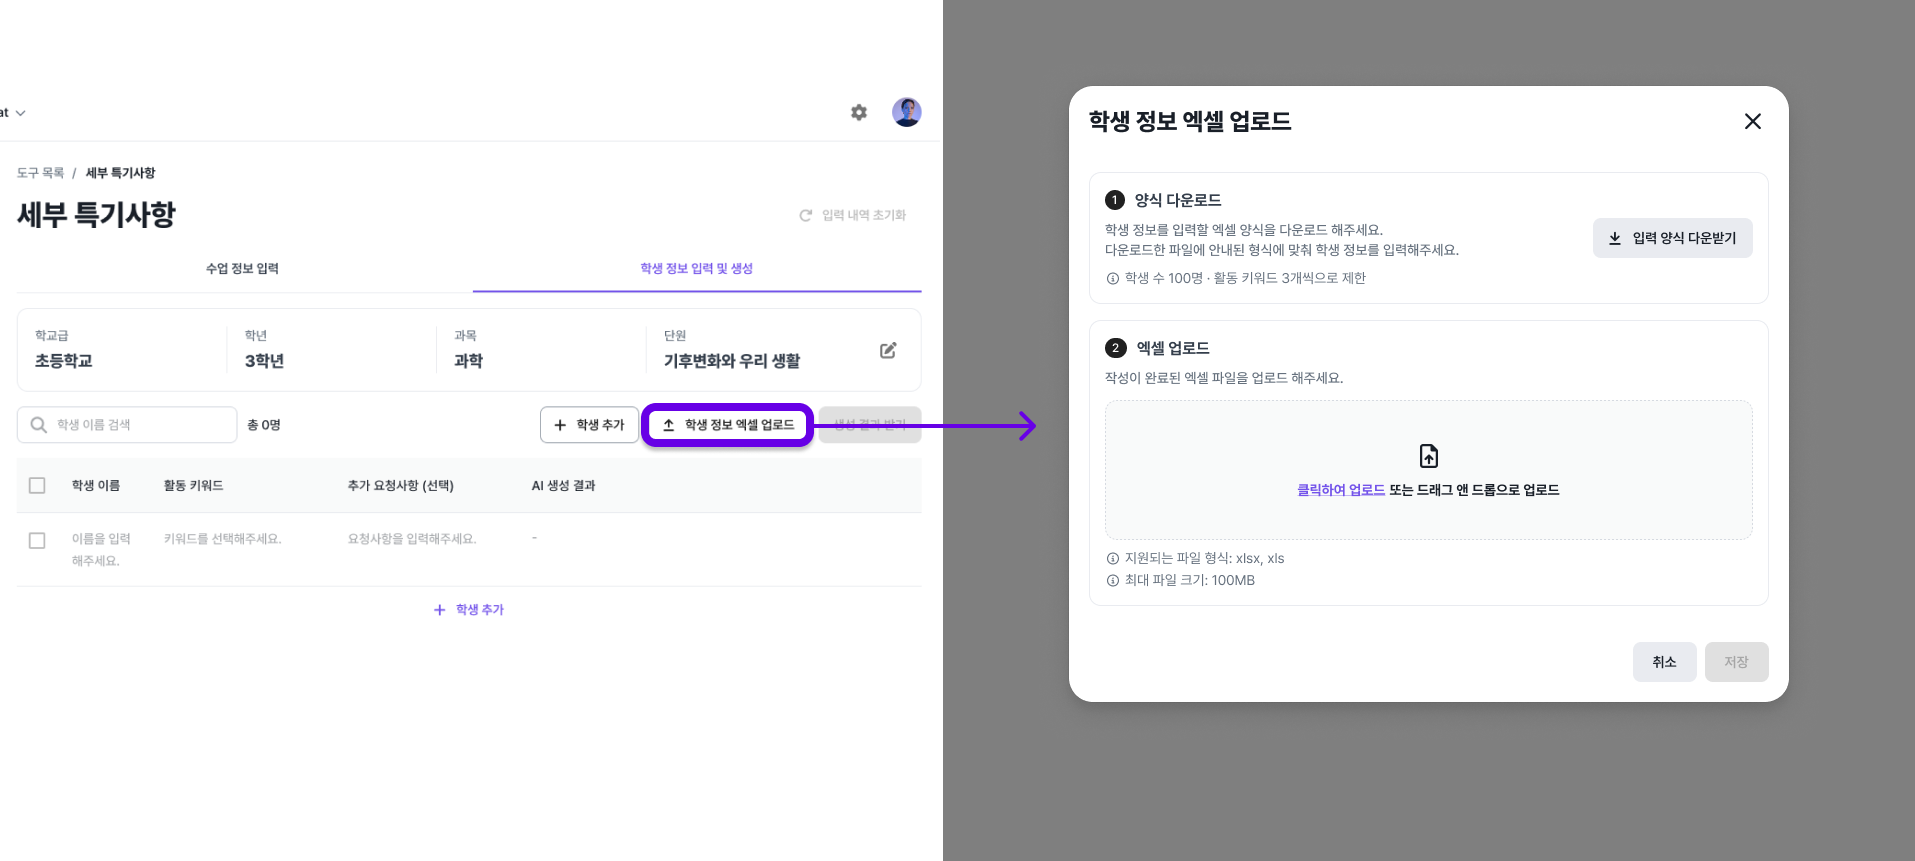Viewport: 1915px width, 861px height.
Task: Click the plus icon on 학생 추가 button
Action: click(561, 424)
